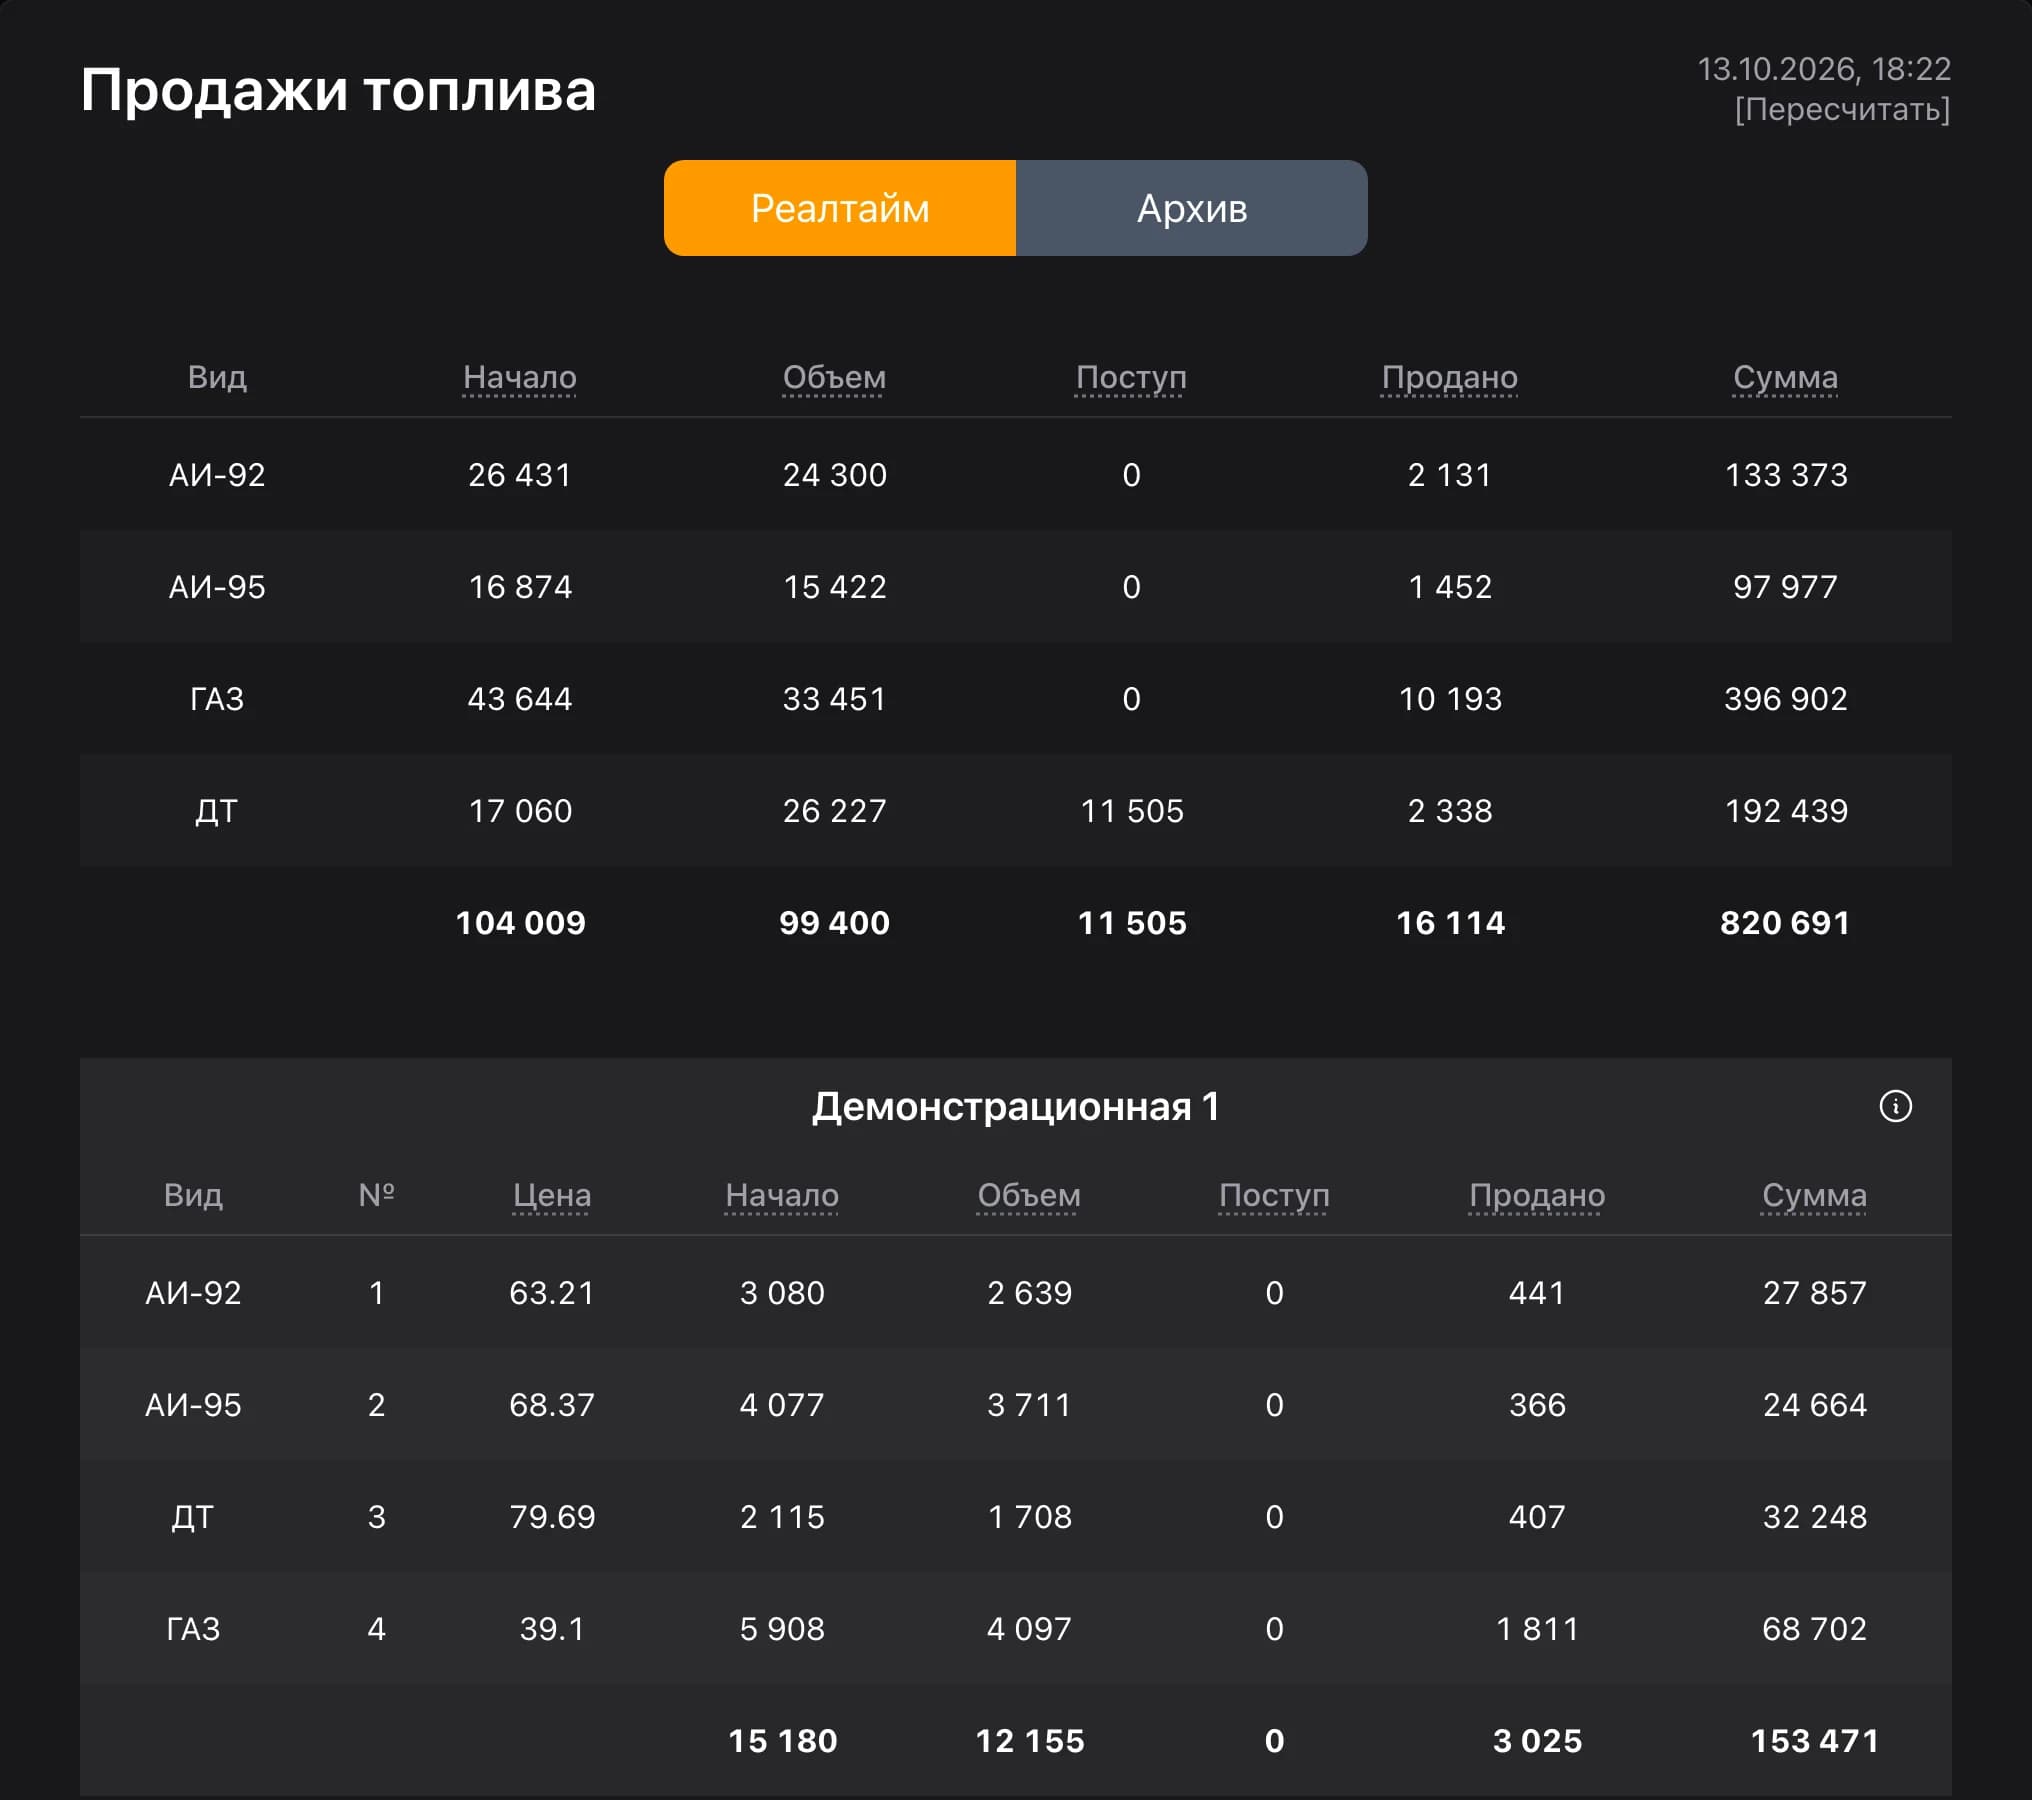Image resolution: width=2032 pixels, height=1800 pixels.
Task: Click АИ-92 sum 133 373
Action: pos(1786,475)
